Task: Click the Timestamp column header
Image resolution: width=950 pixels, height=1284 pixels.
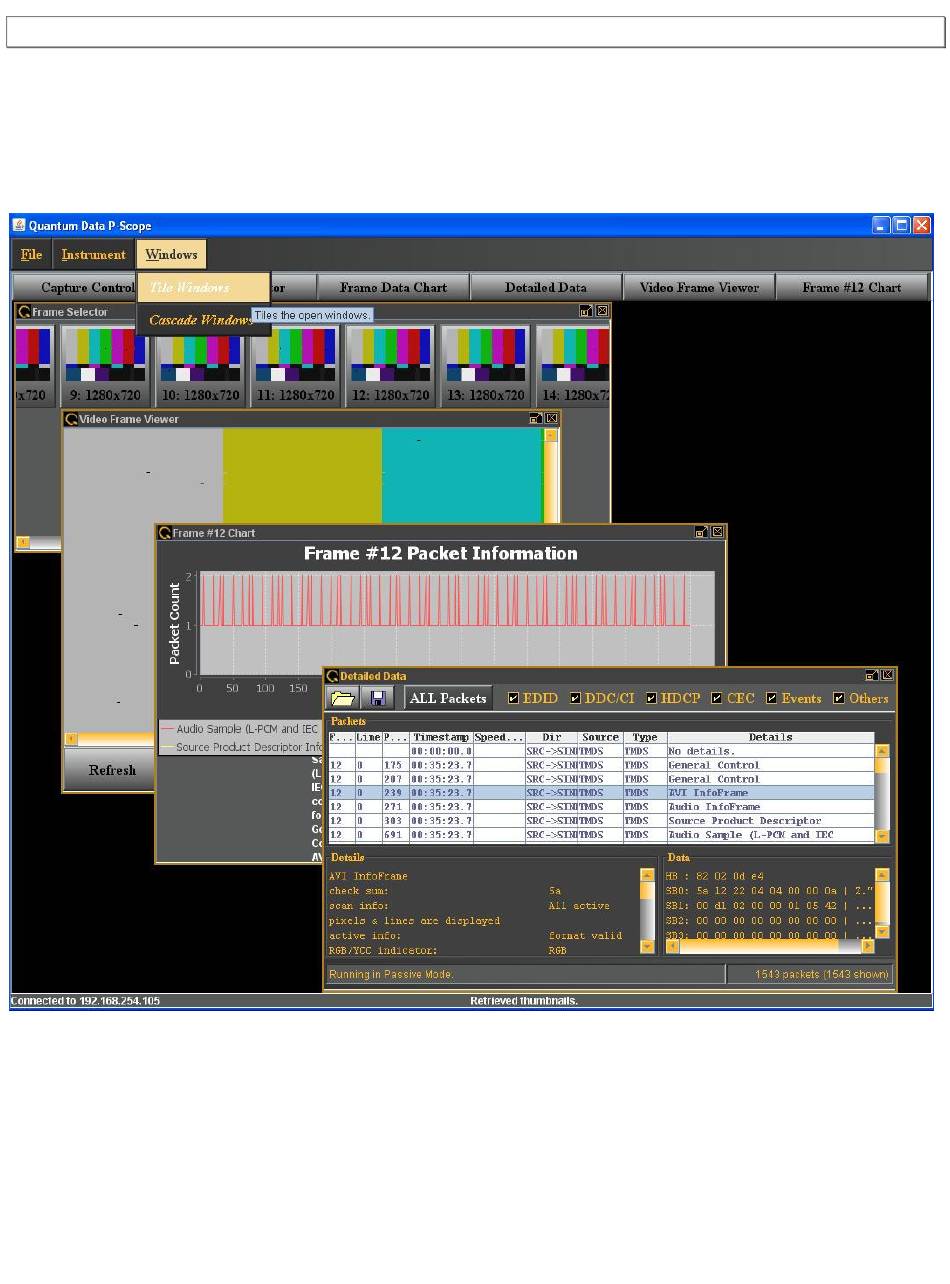Action: pos(441,737)
